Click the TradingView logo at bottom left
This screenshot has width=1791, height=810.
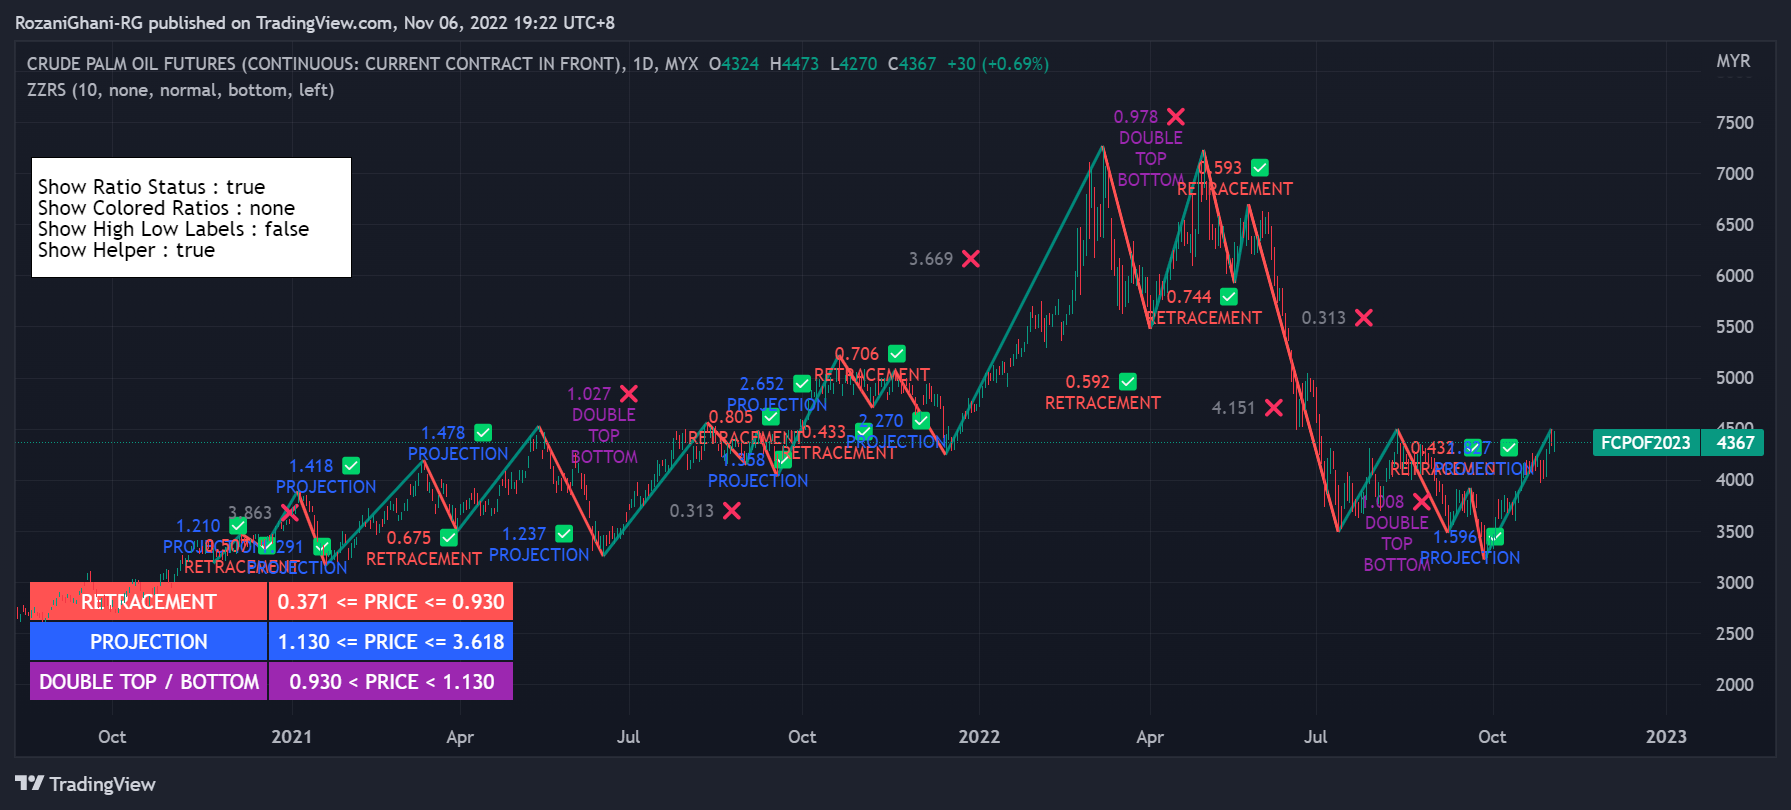tap(86, 784)
